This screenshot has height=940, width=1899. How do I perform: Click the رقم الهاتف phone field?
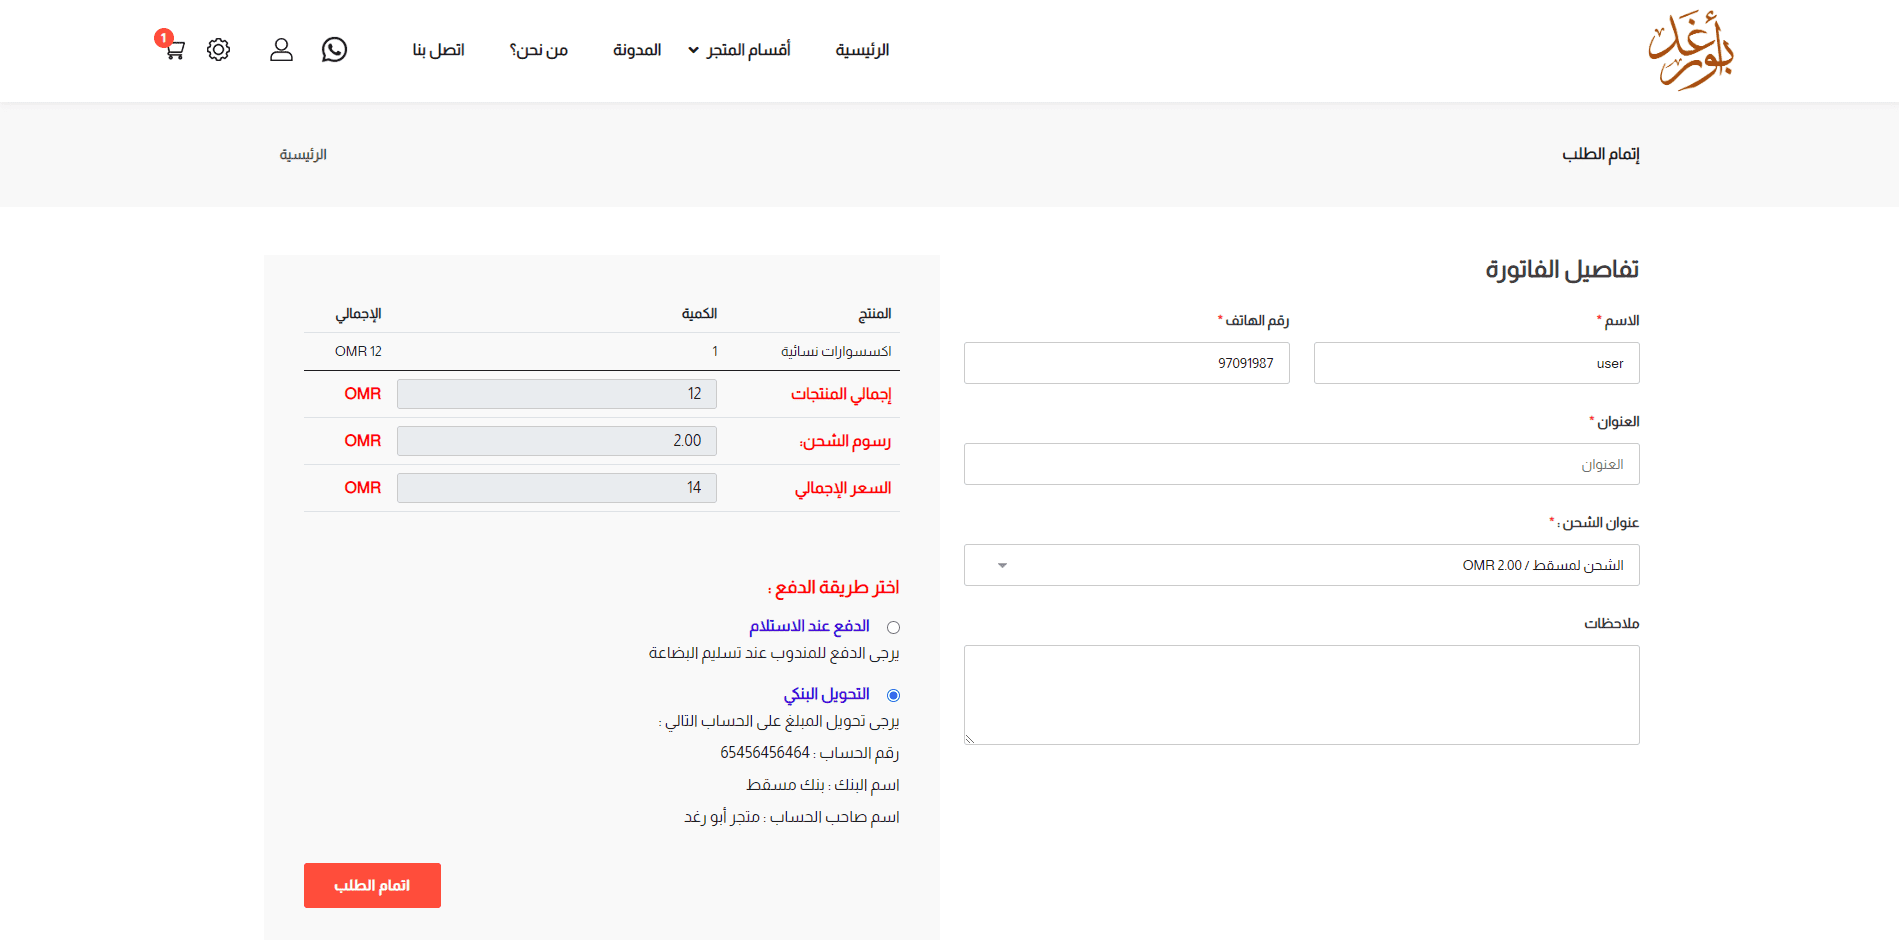[1126, 363]
